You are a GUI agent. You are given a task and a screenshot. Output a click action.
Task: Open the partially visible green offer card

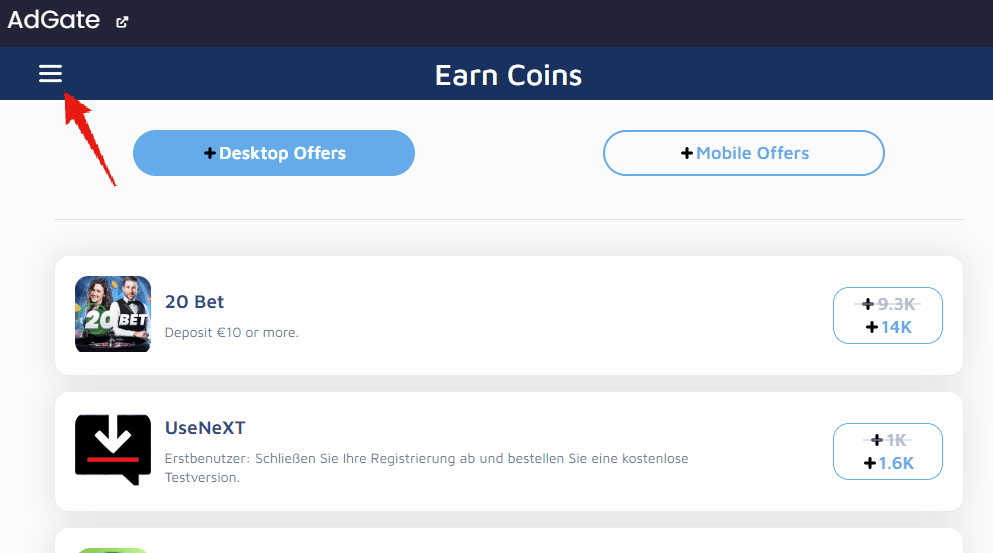click(509, 541)
